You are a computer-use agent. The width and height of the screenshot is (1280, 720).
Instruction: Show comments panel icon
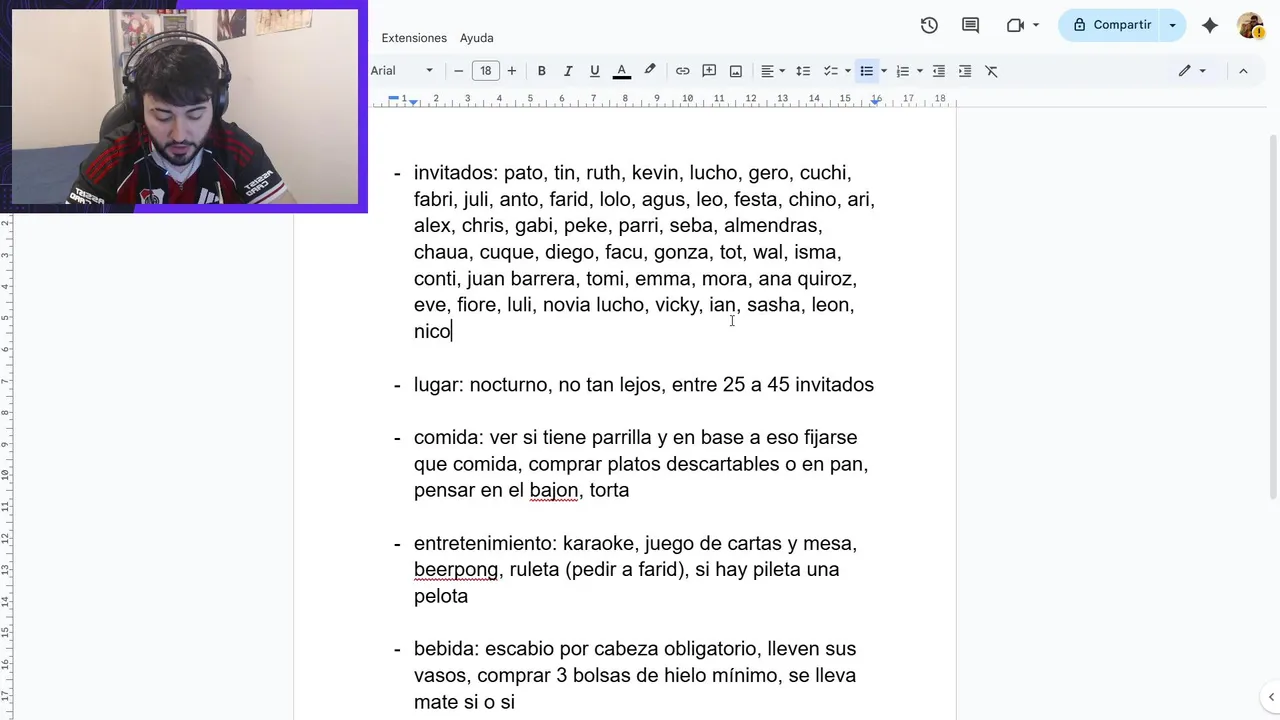tap(970, 25)
